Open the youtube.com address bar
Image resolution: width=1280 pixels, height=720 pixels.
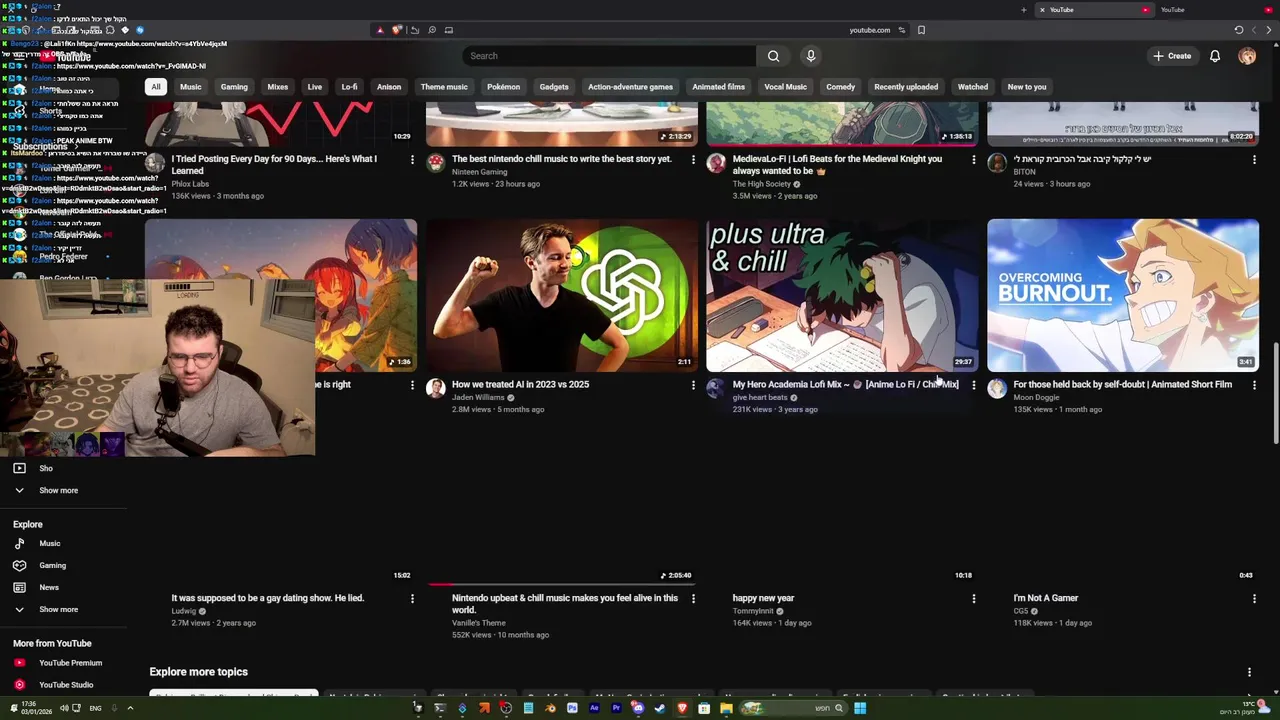point(869,30)
